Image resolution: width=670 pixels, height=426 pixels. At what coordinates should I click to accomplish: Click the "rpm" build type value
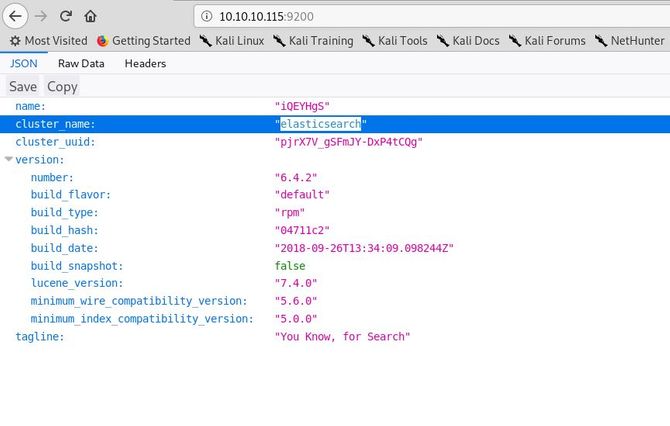pyautogui.click(x=290, y=212)
